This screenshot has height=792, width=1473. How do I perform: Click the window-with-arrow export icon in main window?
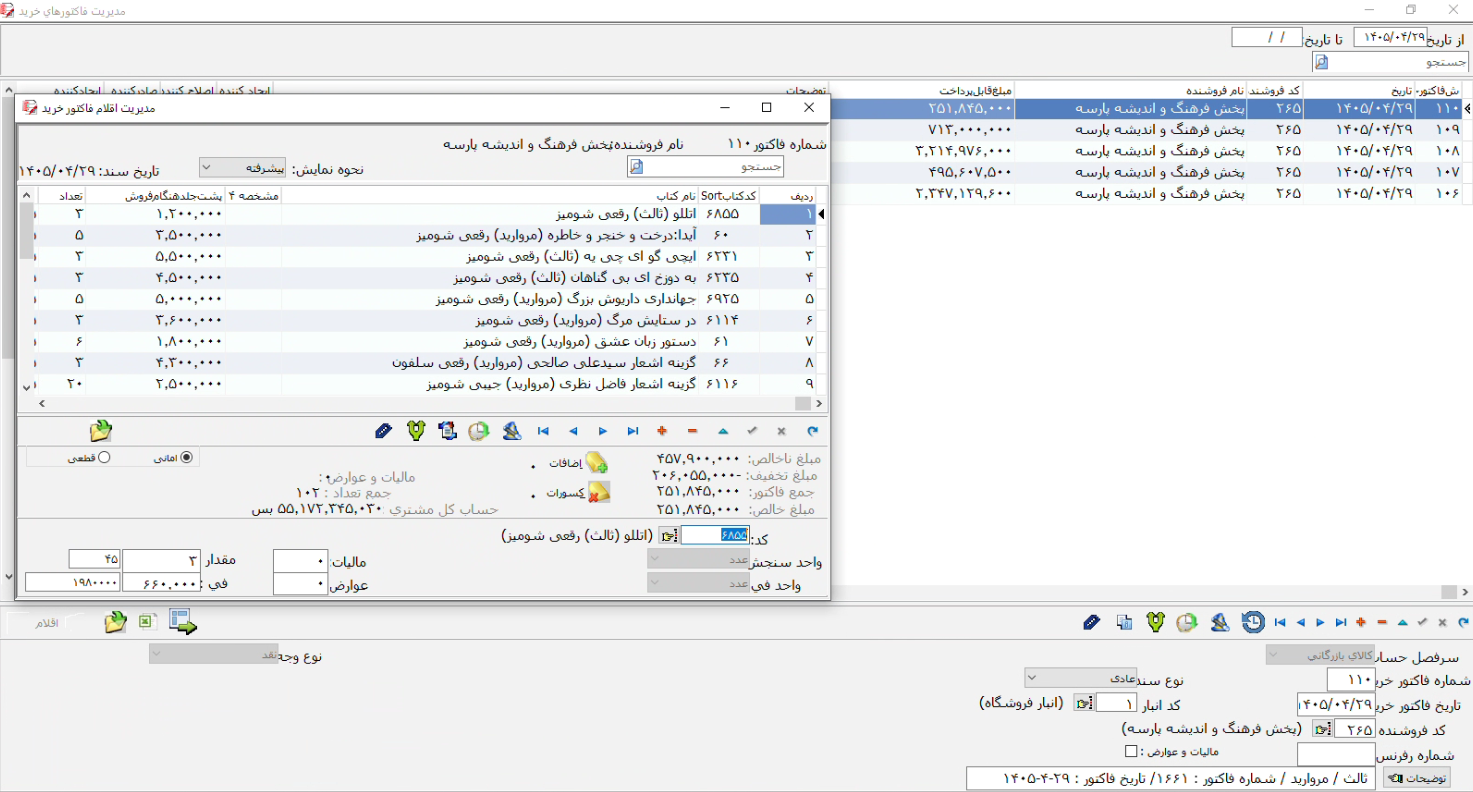point(183,622)
